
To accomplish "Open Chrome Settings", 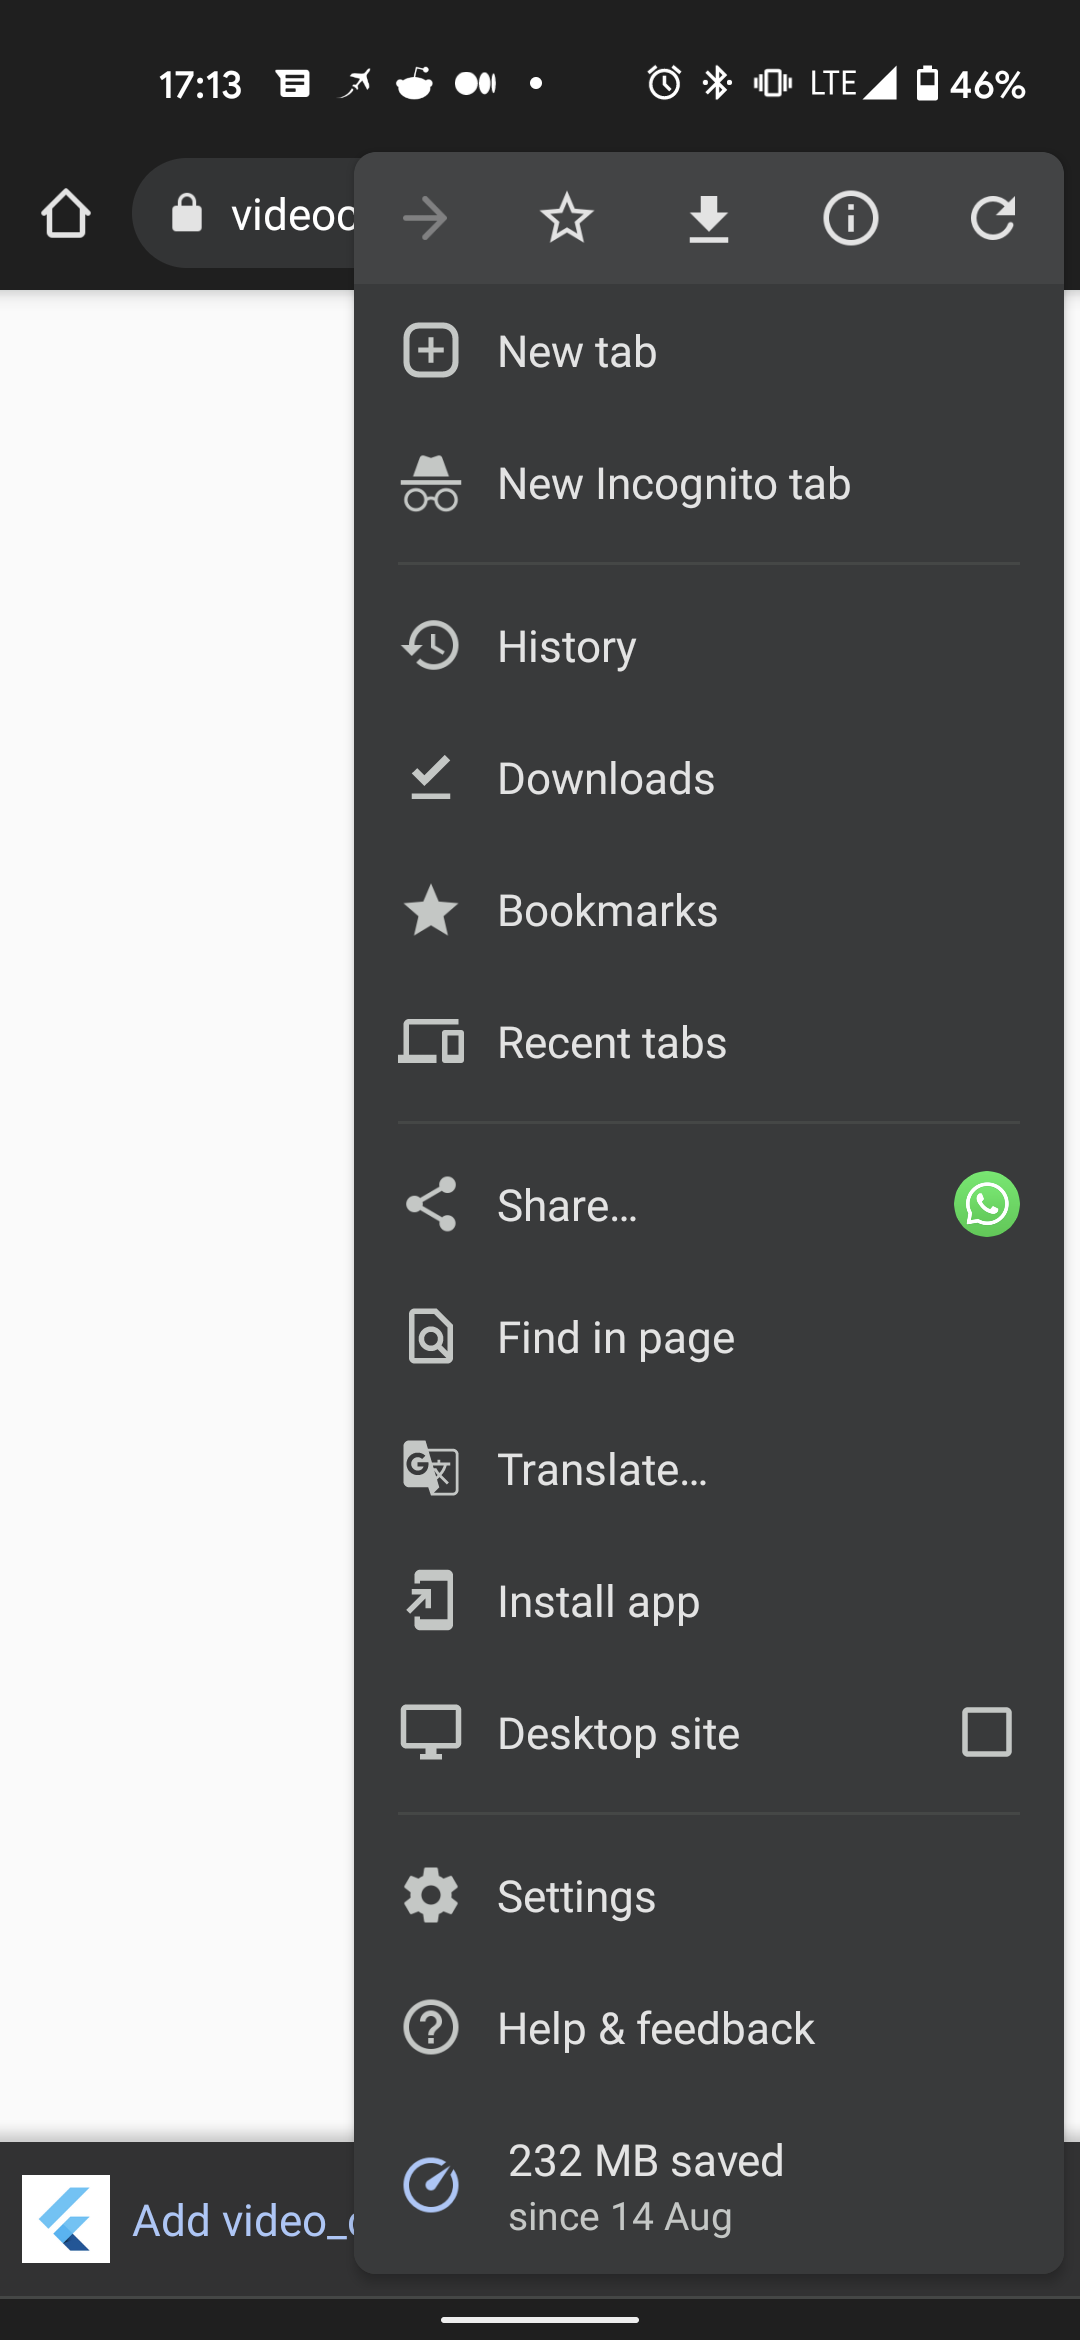I will (x=575, y=1896).
